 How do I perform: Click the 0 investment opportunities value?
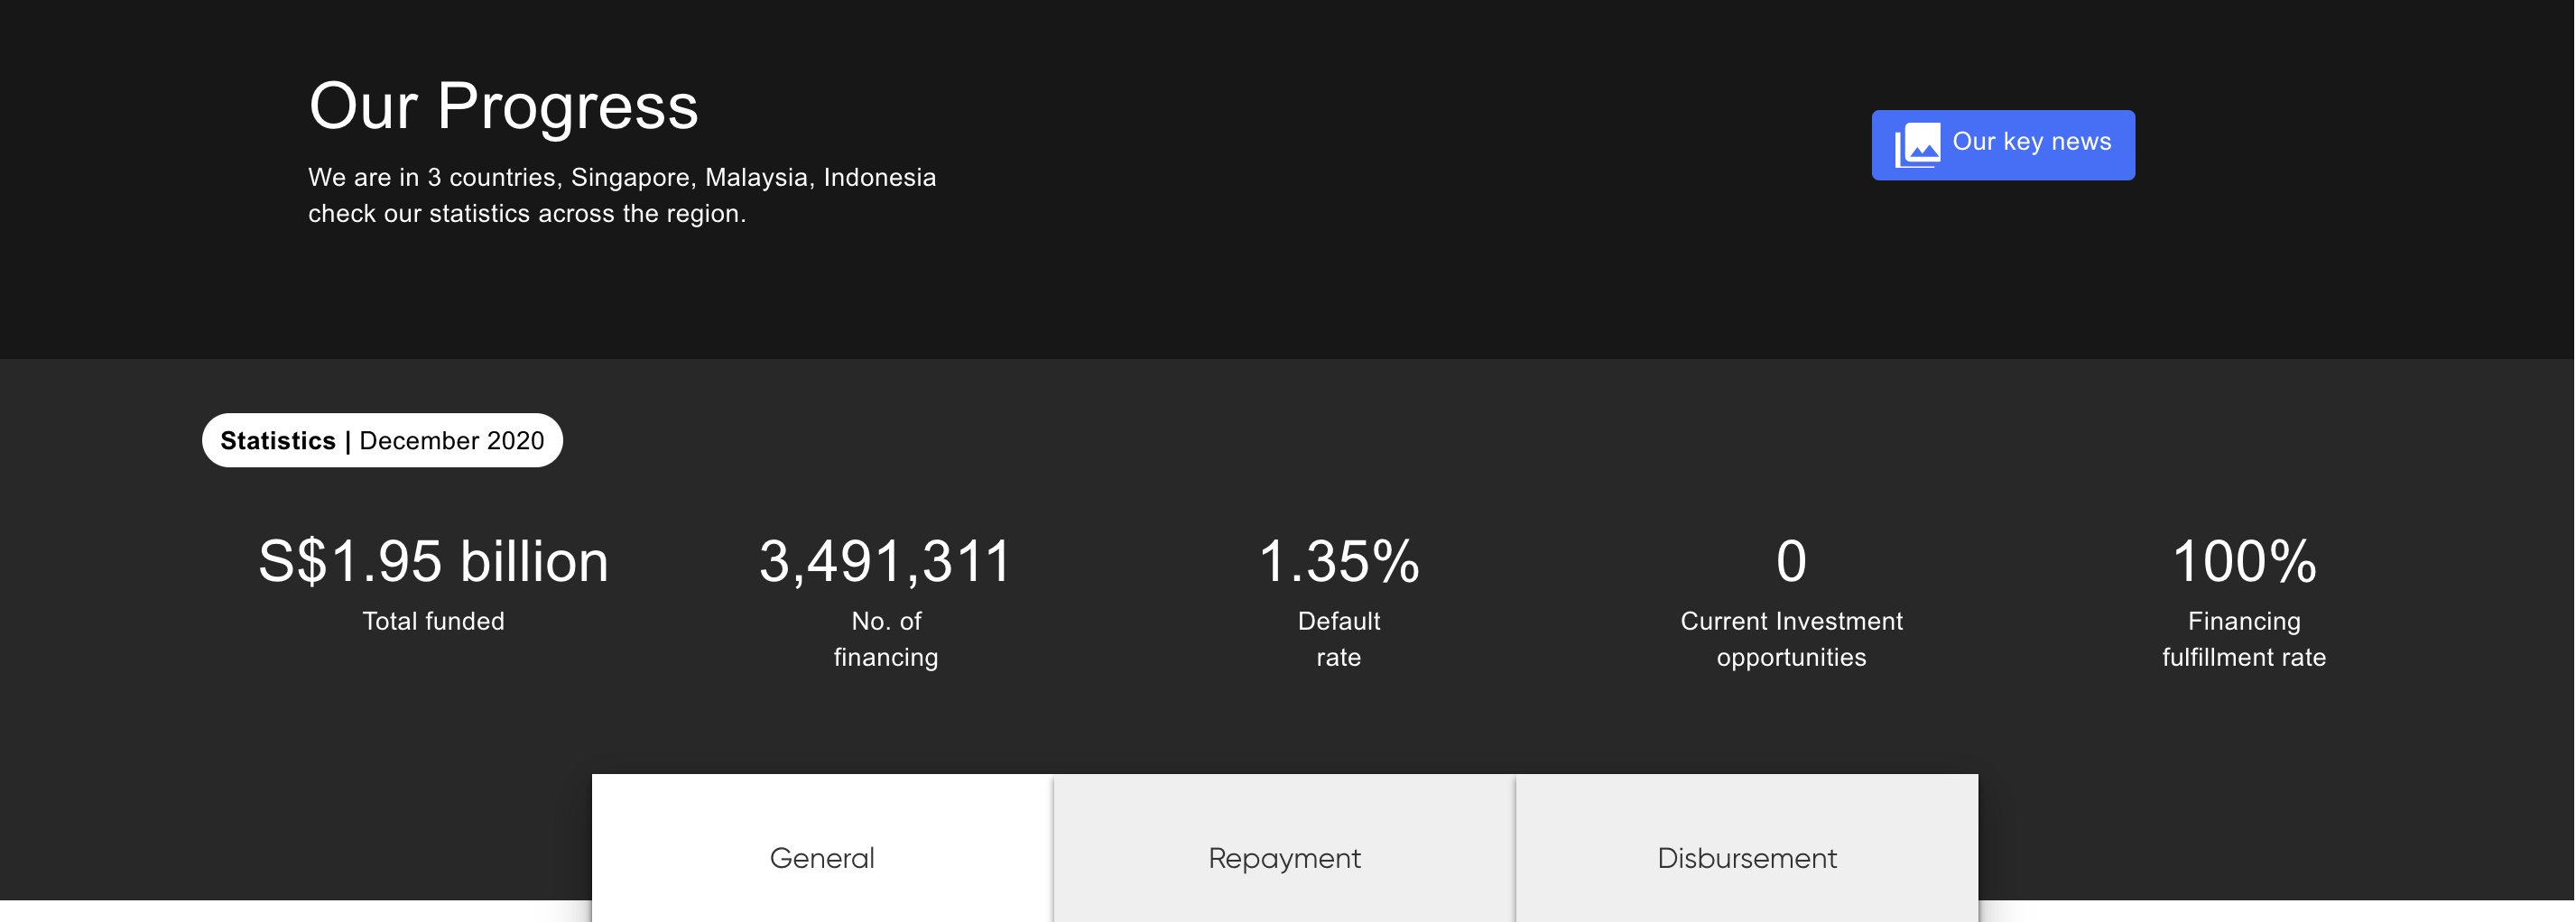1791,561
